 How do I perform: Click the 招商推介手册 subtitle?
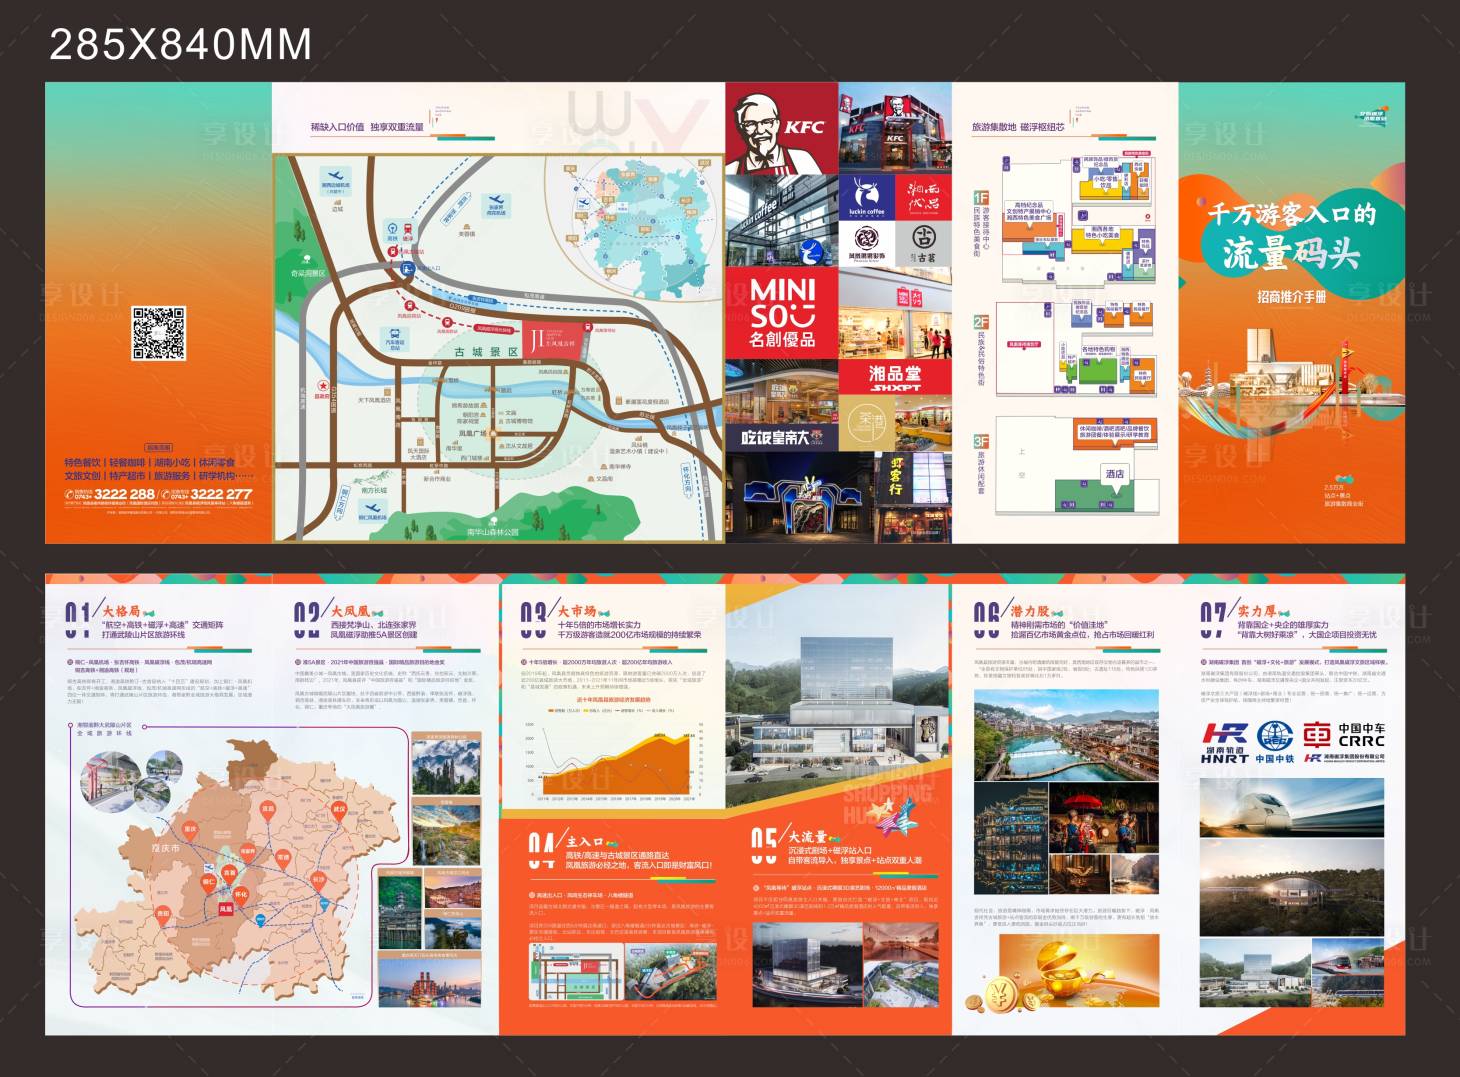[x=1292, y=297]
